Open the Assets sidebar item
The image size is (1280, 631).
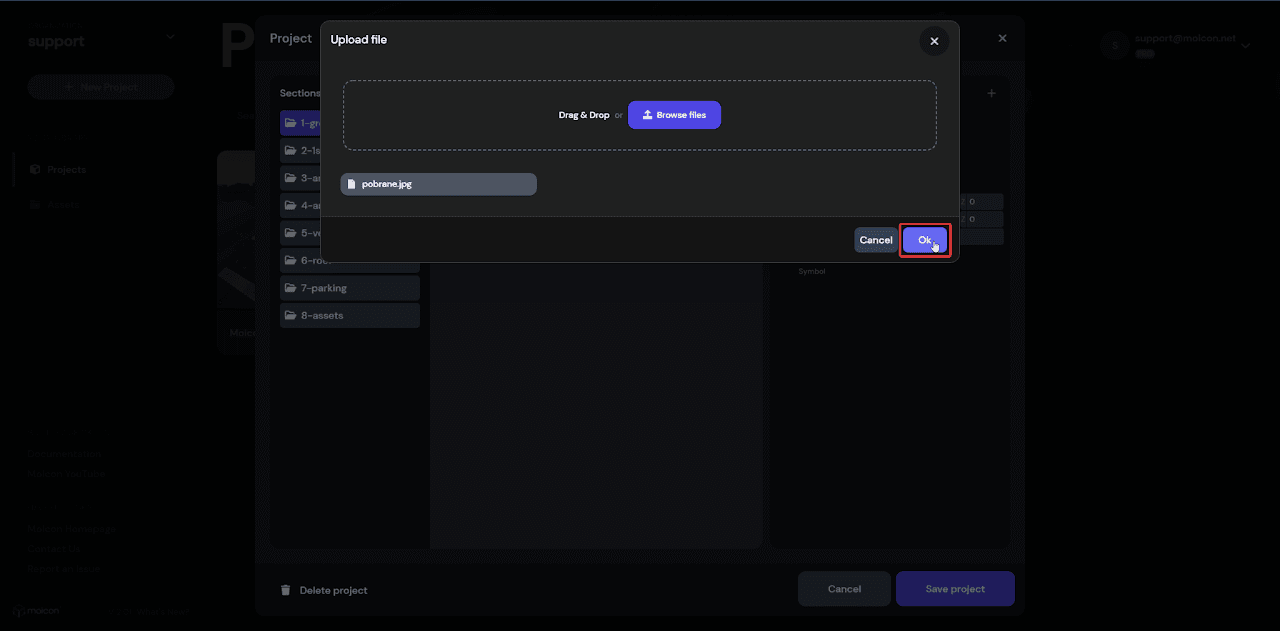pyautogui.click(x=62, y=204)
